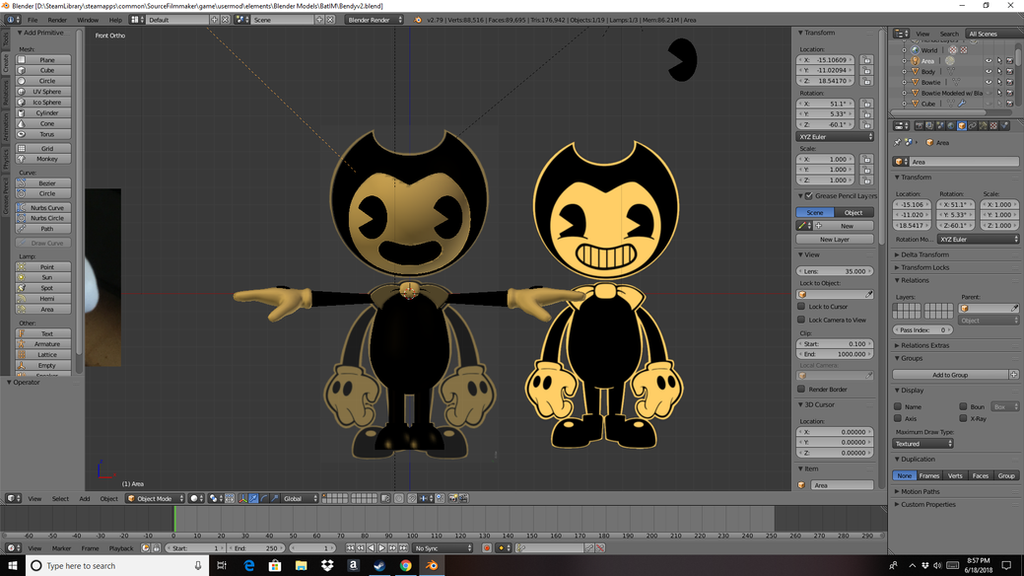Open the Texture properties tab icon

coord(994,125)
